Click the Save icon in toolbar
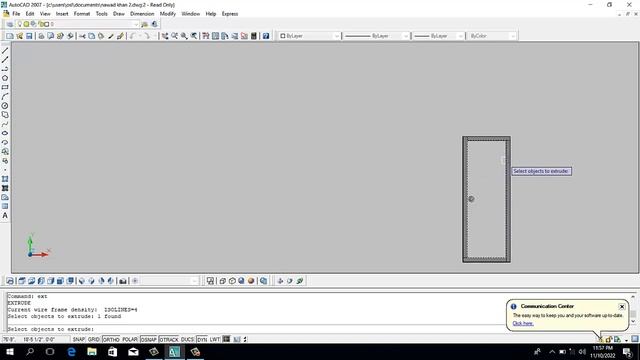 29,36
